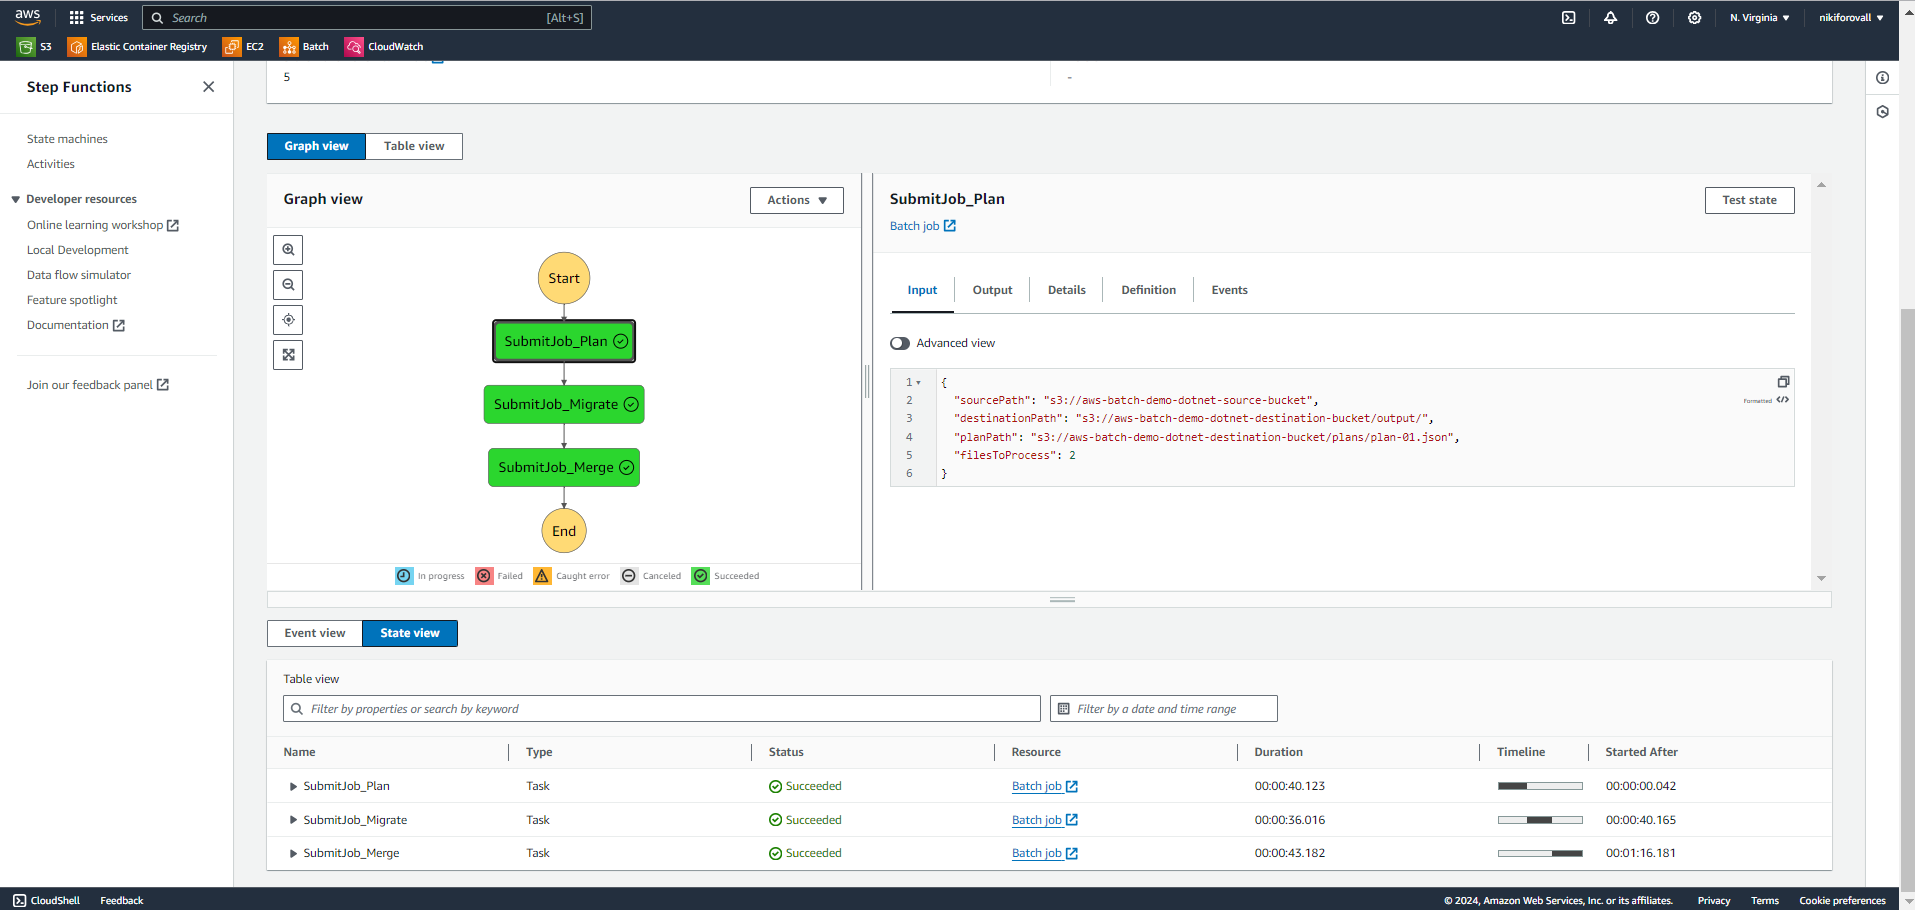The height and width of the screenshot is (910, 1915).
Task: Select SubmitJob_Merge node in graph
Action: coord(564,468)
